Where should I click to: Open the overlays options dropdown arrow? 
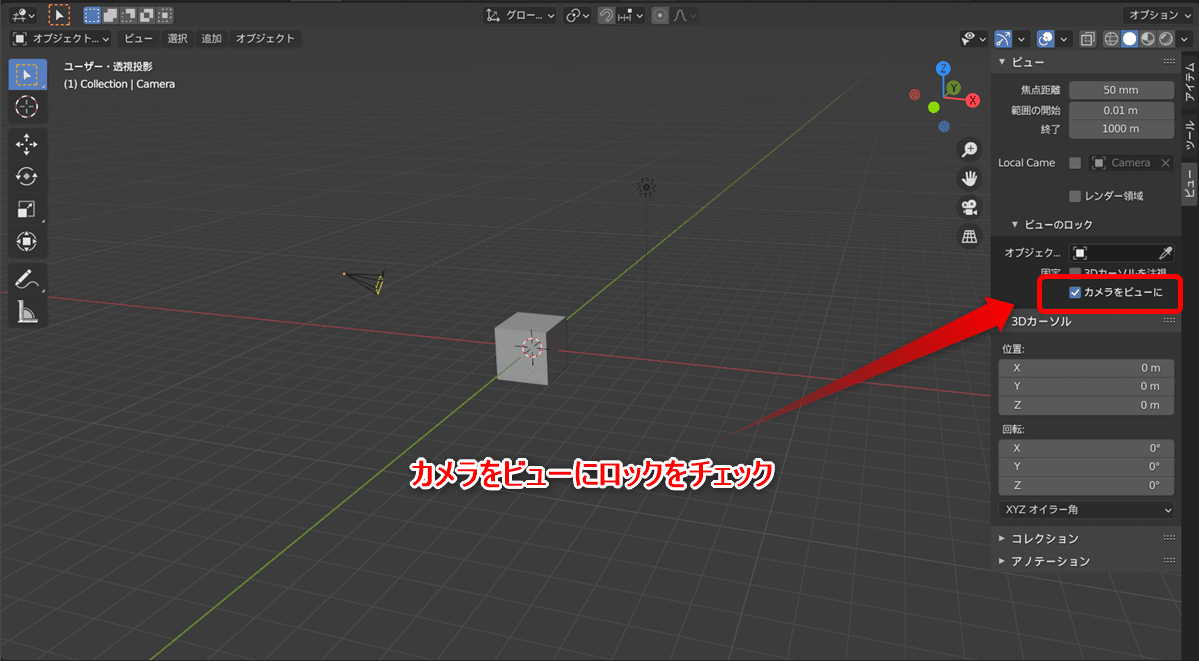click(x=1063, y=38)
